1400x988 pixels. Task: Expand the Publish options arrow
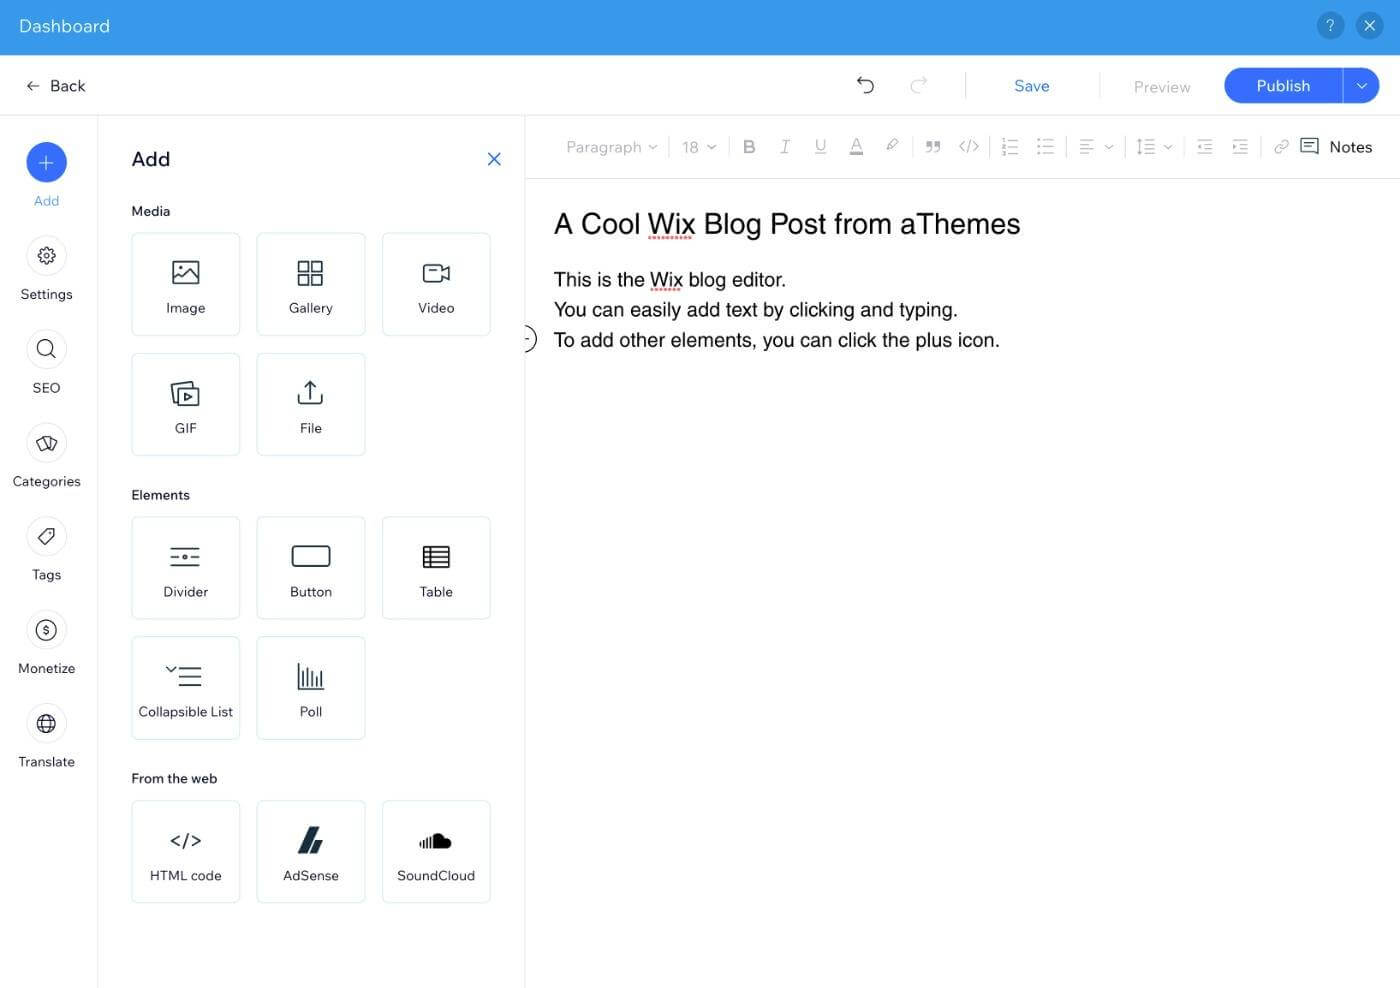pyautogui.click(x=1361, y=86)
